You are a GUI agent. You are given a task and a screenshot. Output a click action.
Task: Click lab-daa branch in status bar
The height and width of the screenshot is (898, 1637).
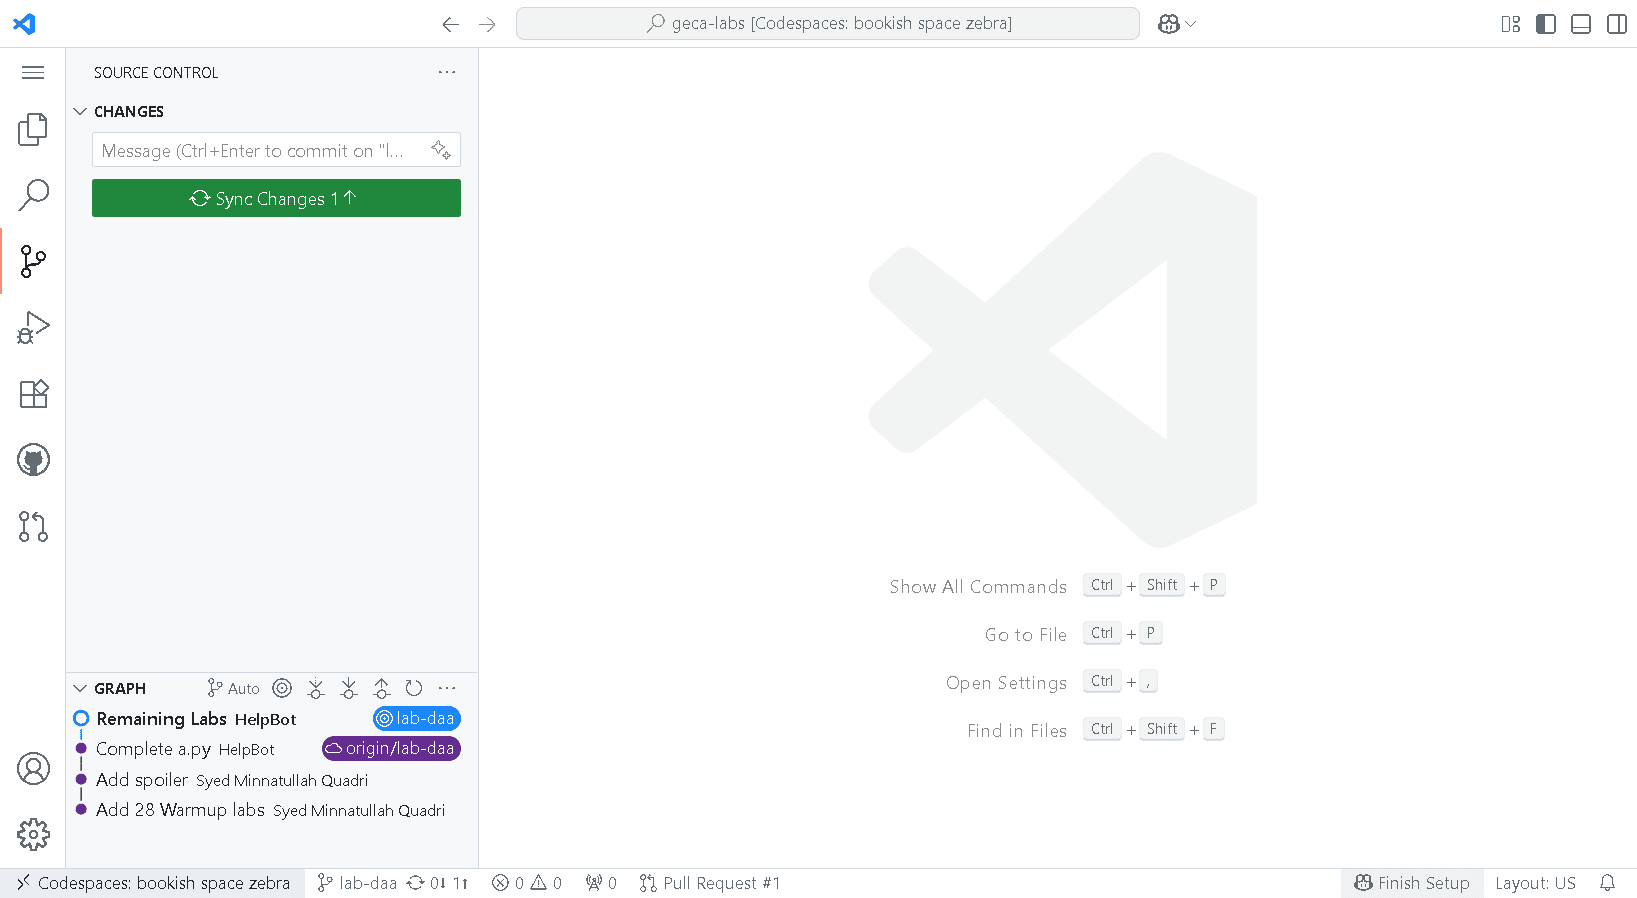(x=357, y=883)
